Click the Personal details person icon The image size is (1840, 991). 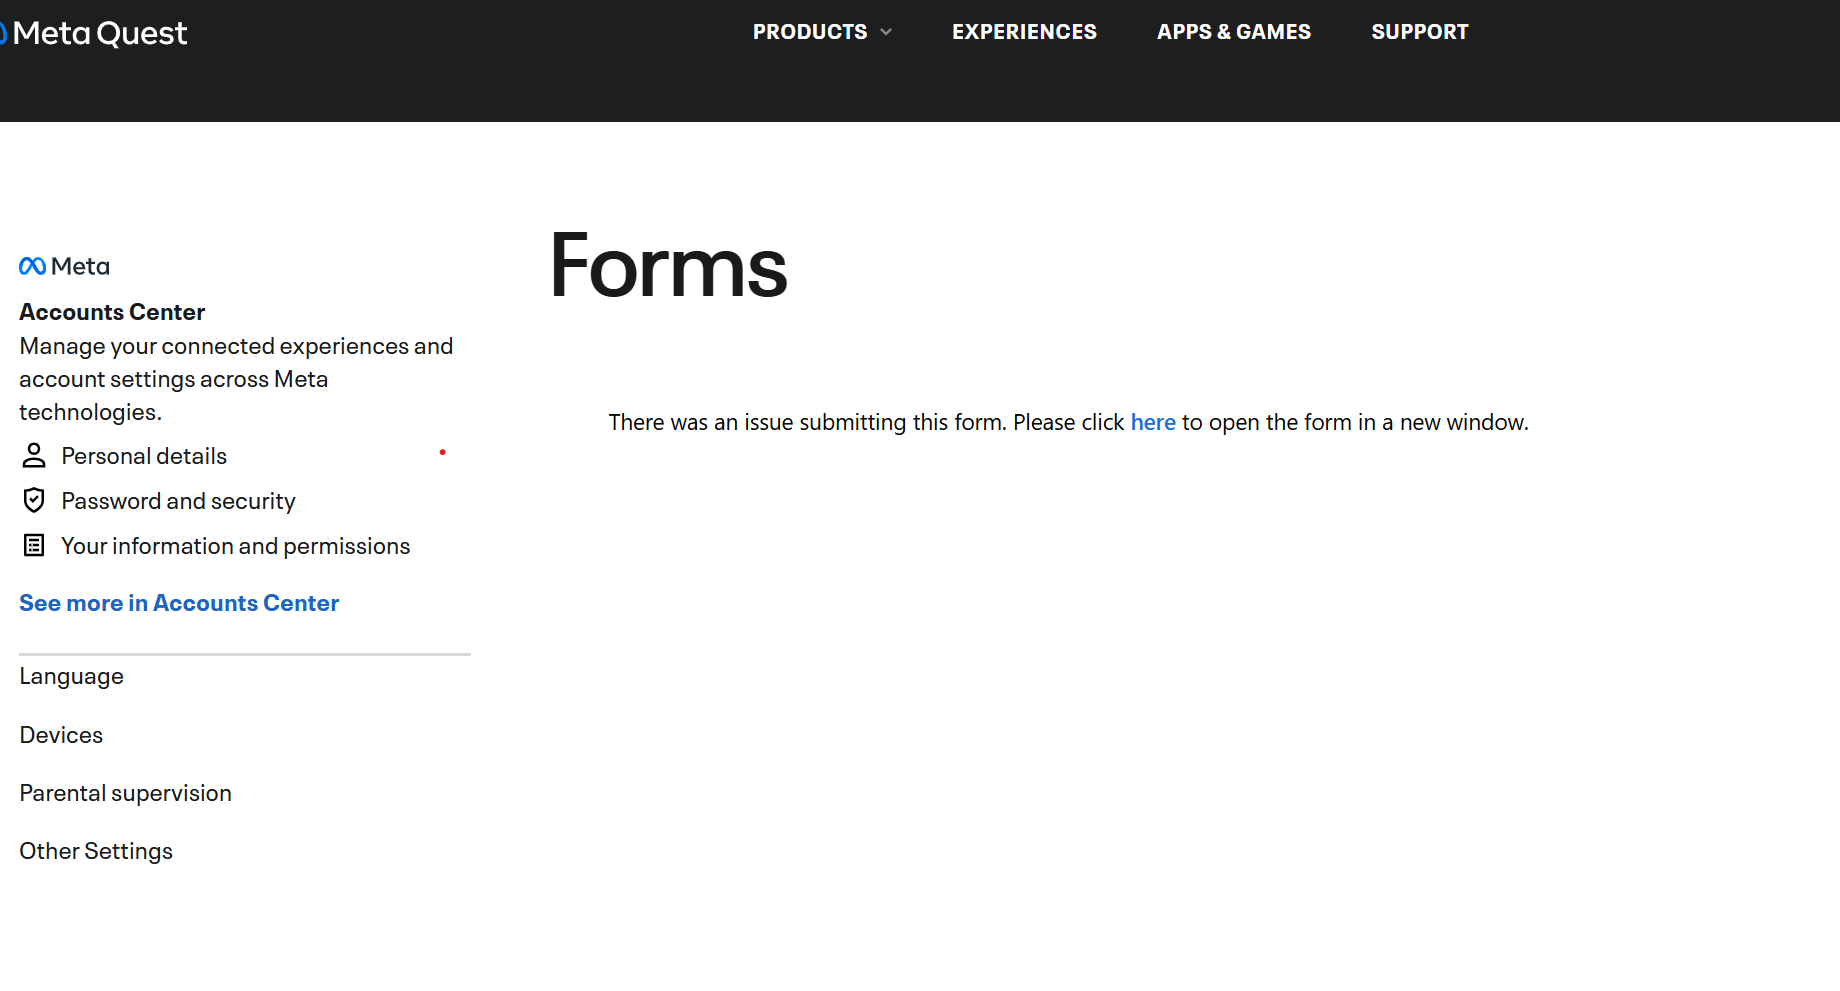click(34, 456)
